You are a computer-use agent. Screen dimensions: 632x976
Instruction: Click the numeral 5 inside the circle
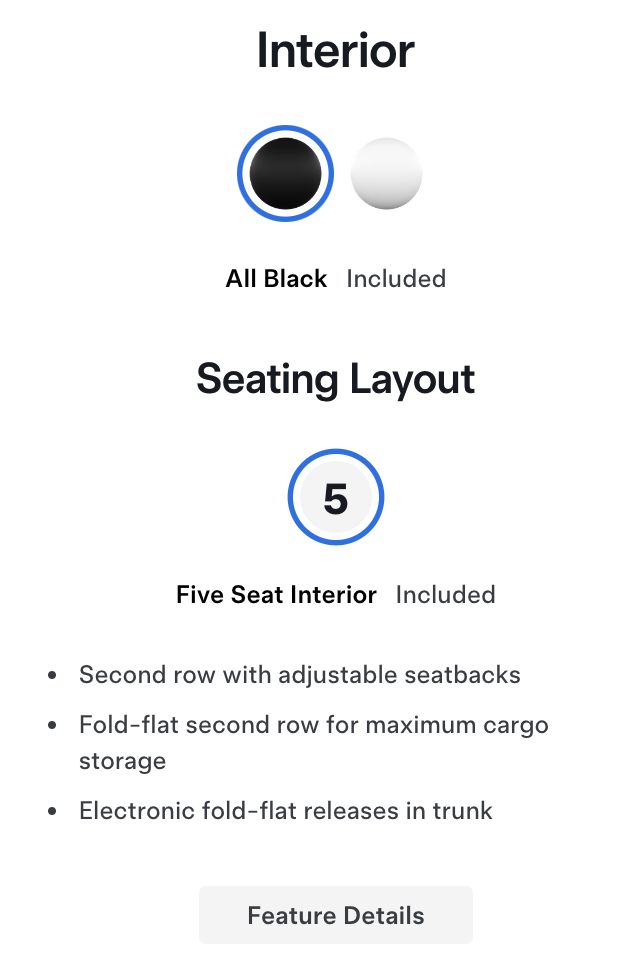point(336,498)
